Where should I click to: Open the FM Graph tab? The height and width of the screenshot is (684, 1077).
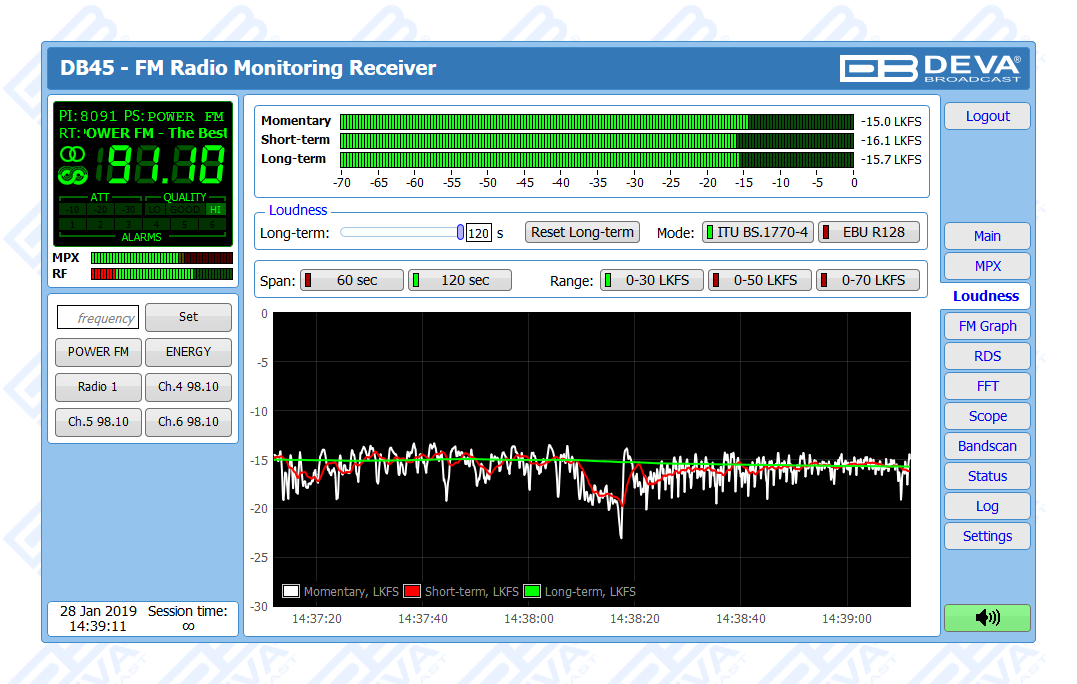coord(987,326)
